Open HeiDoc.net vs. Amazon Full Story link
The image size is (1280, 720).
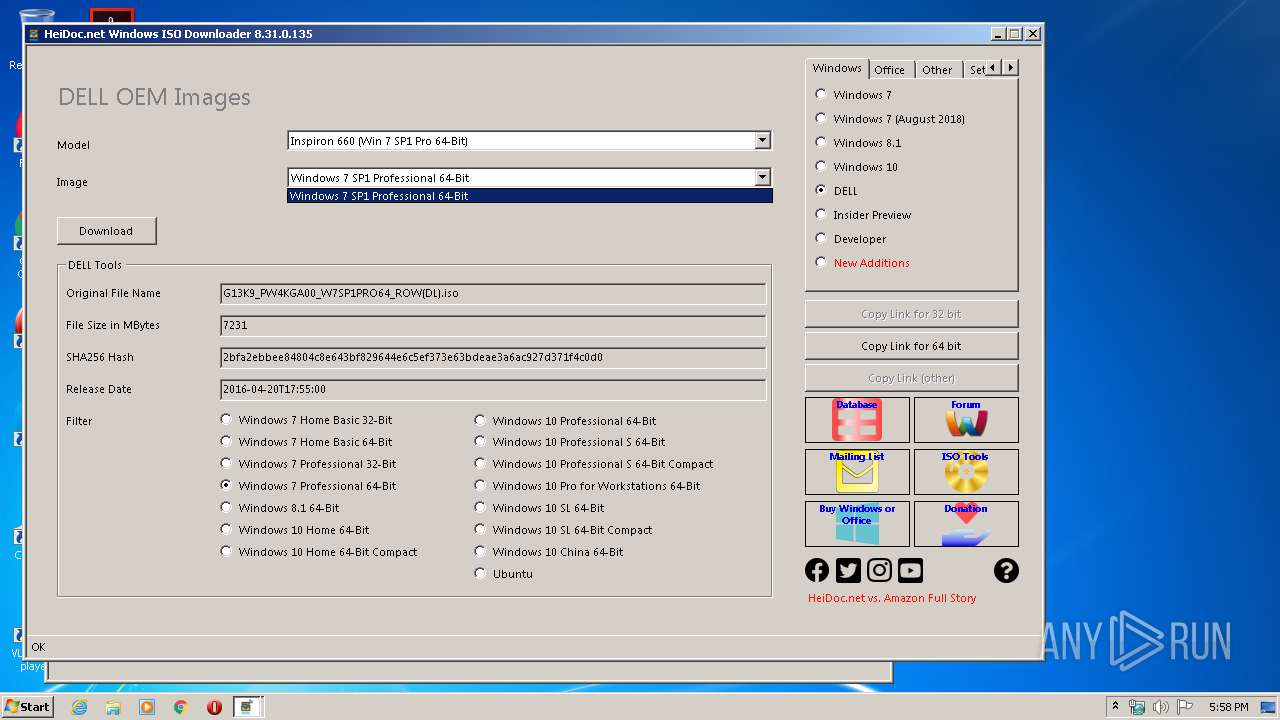tap(892, 598)
